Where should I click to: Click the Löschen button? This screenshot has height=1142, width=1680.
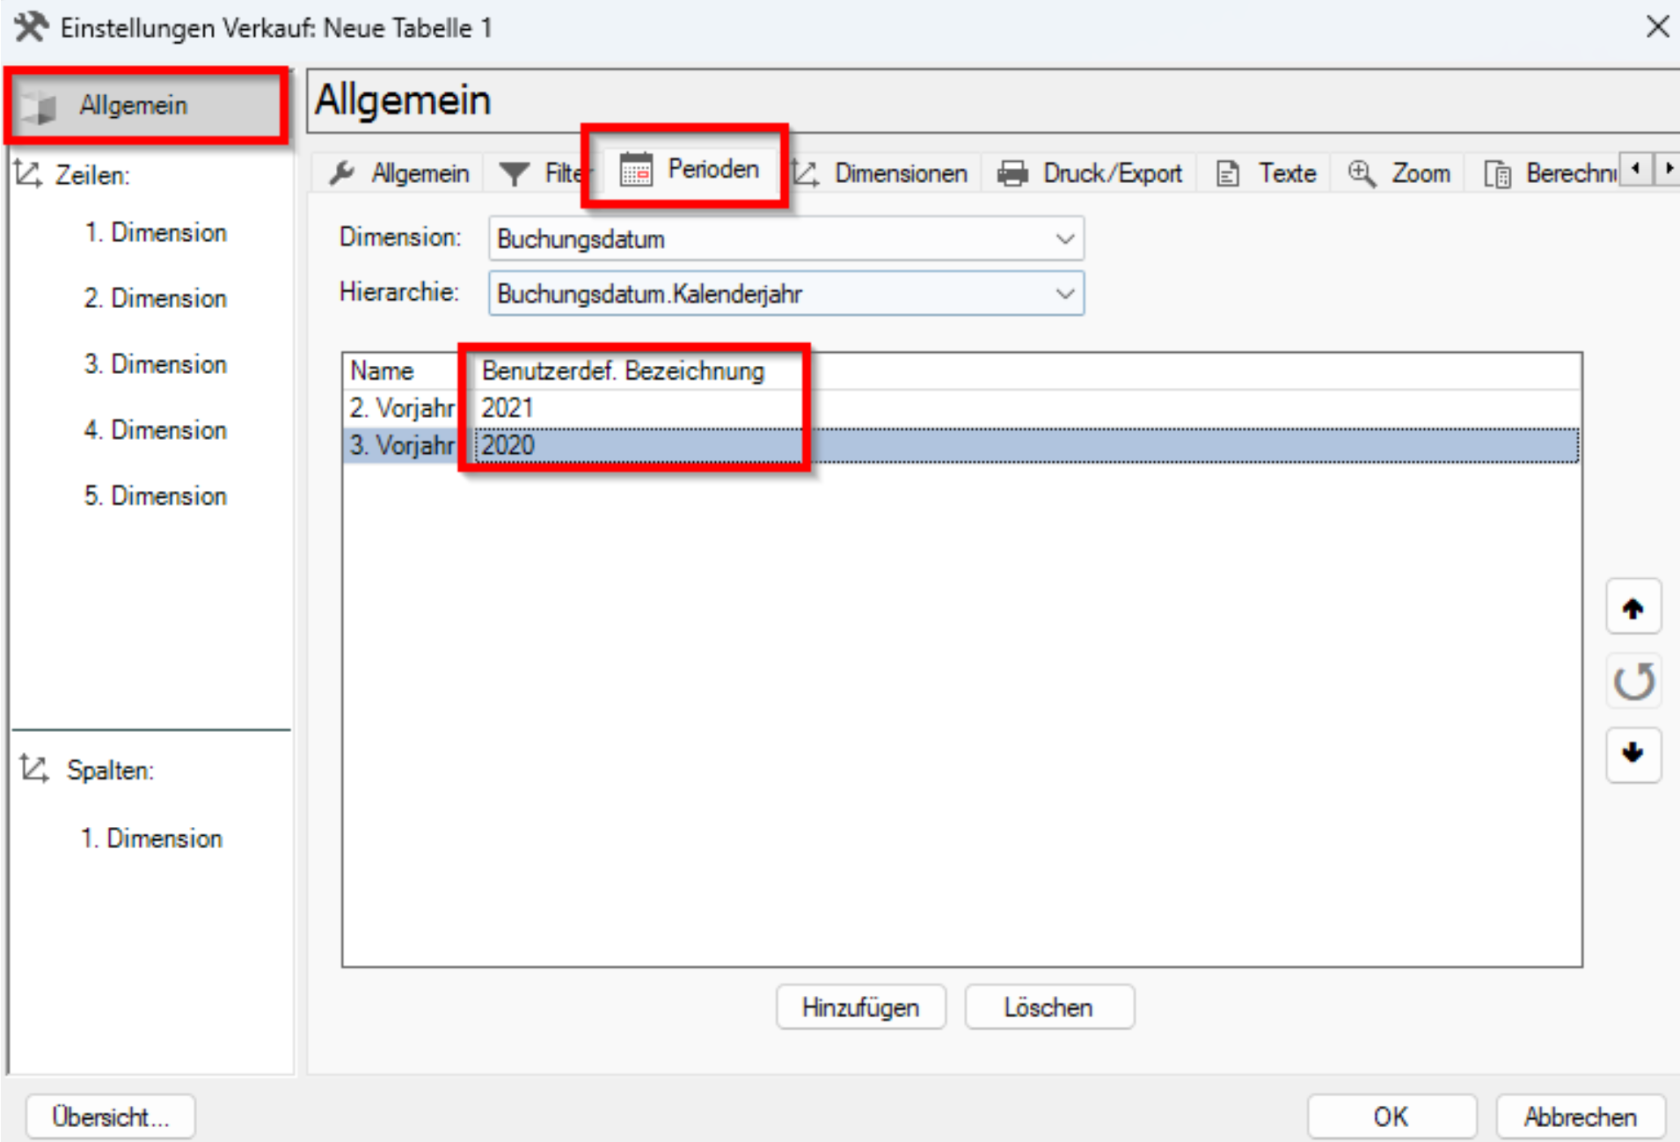(x=1049, y=1007)
